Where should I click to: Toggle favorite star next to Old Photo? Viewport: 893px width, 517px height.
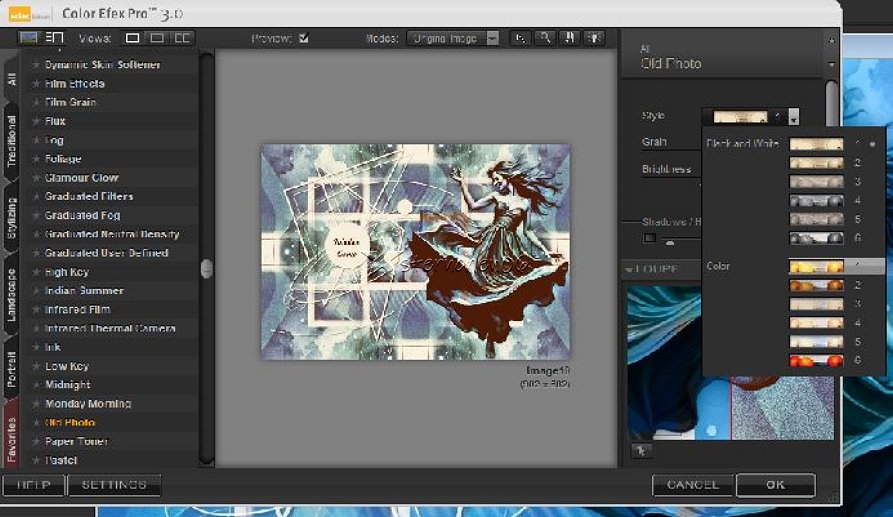click(x=36, y=423)
